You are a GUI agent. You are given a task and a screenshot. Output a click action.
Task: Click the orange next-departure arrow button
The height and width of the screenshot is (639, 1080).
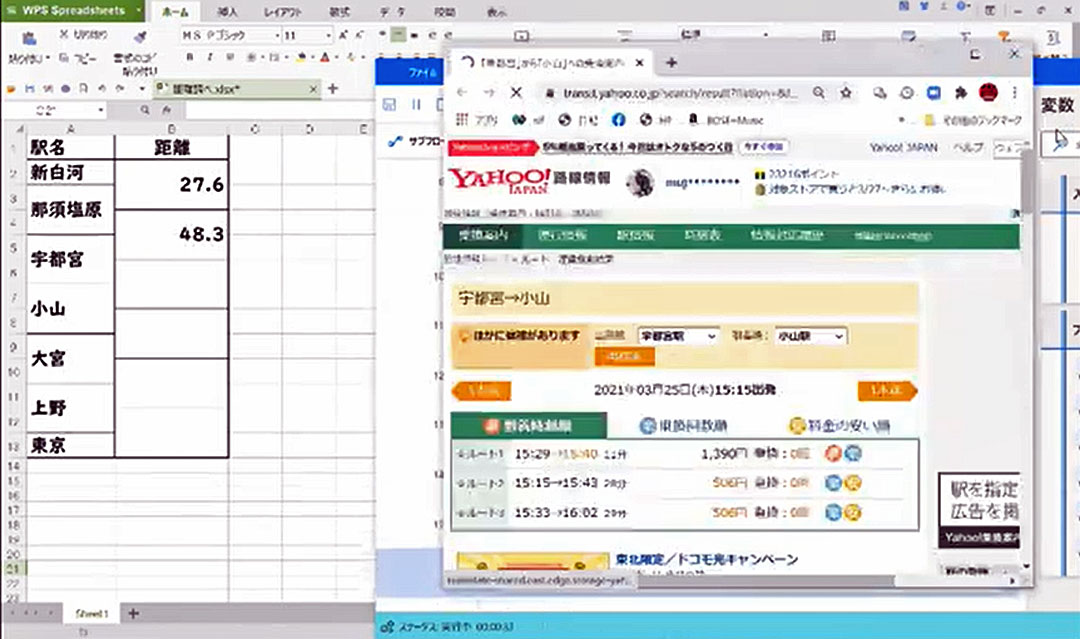pyautogui.click(x=887, y=390)
